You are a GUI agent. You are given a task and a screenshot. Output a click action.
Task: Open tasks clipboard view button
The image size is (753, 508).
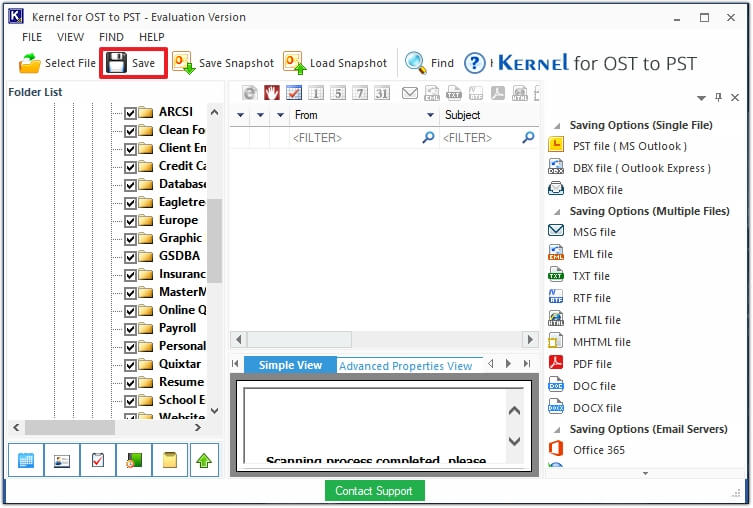(98, 460)
